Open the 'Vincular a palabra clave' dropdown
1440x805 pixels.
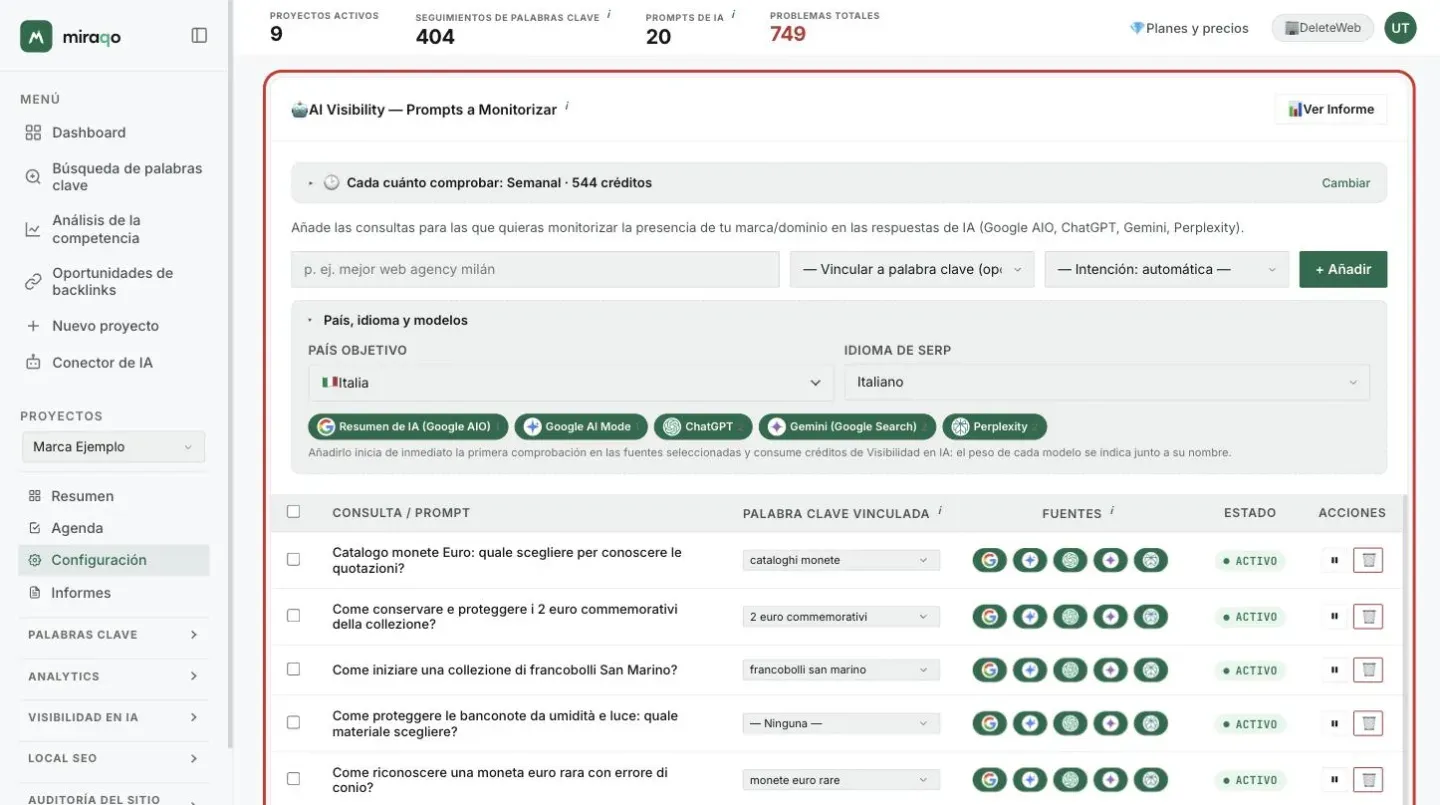click(912, 269)
